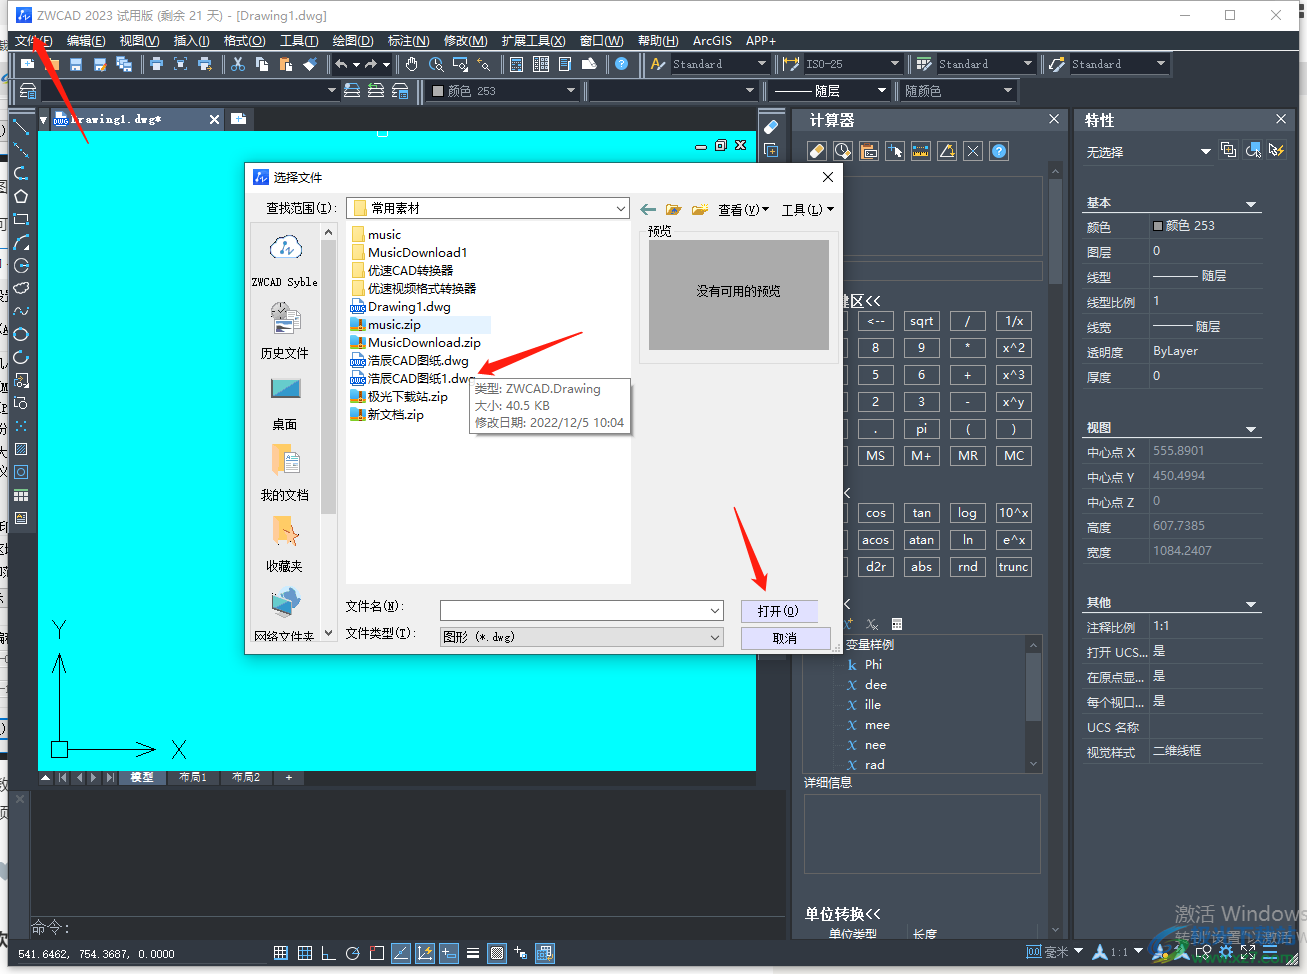Click the Cut scissors icon
The image size is (1307, 974).
point(238,64)
